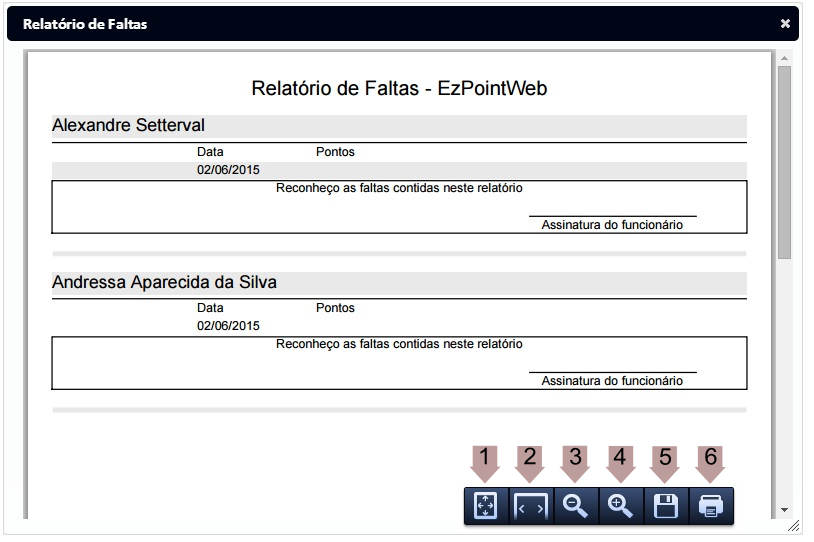The height and width of the screenshot is (542, 814).
Task: Click the dialog resize grip in the corner
Action: click(793, 524)
